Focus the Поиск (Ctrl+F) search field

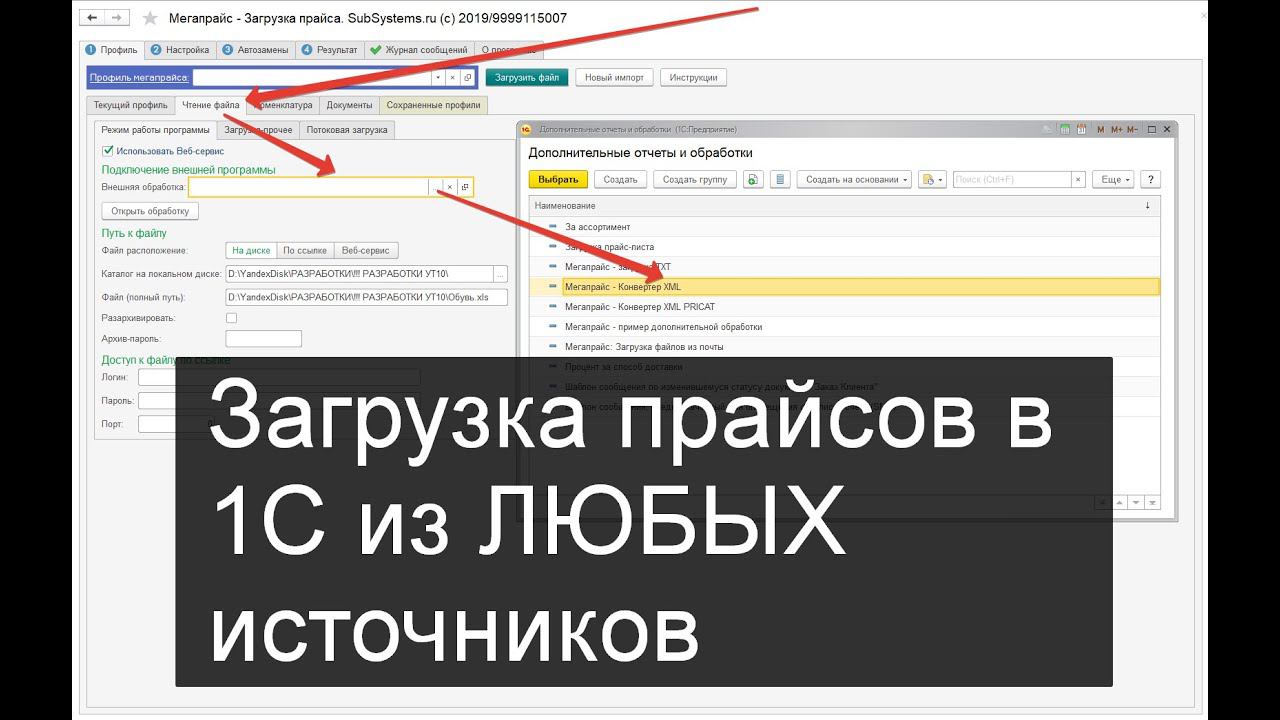click(x=1011, y=179)
